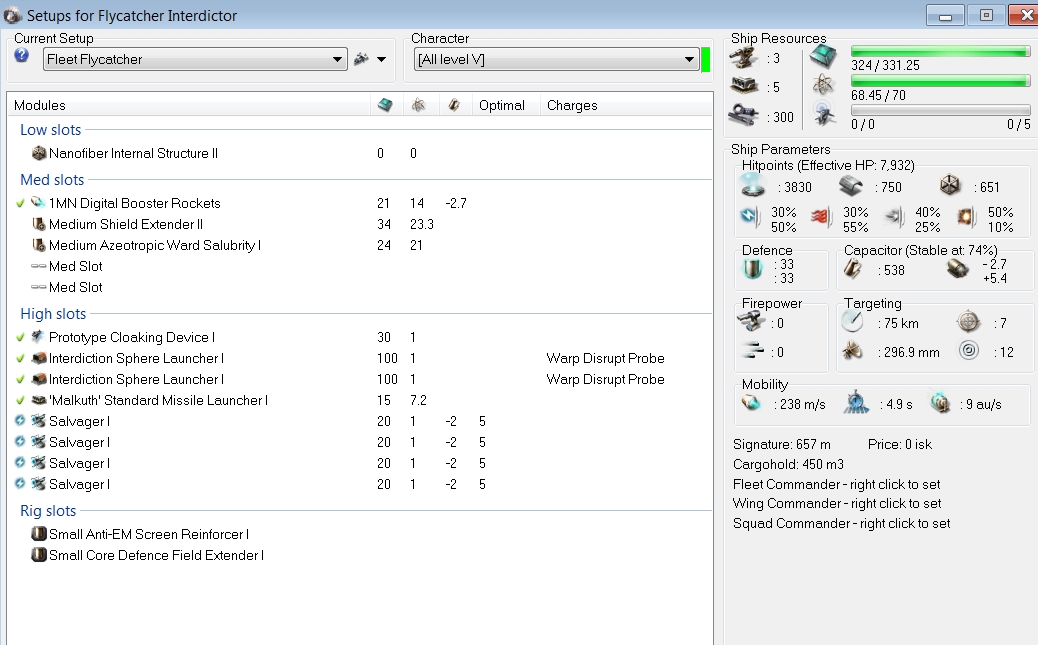The height and width of the screenshot is (645, 1038).
Task: Toggle the first Salvager I state icon
Action: click(20, 421)
